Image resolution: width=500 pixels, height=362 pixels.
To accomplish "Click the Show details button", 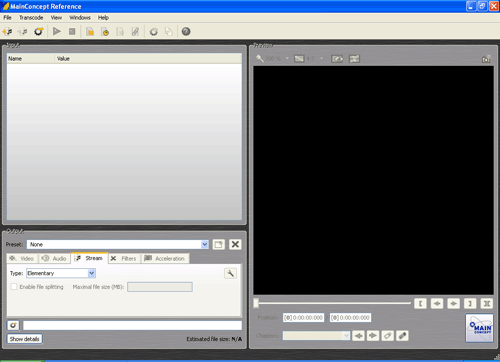I will tap(25, 339).
